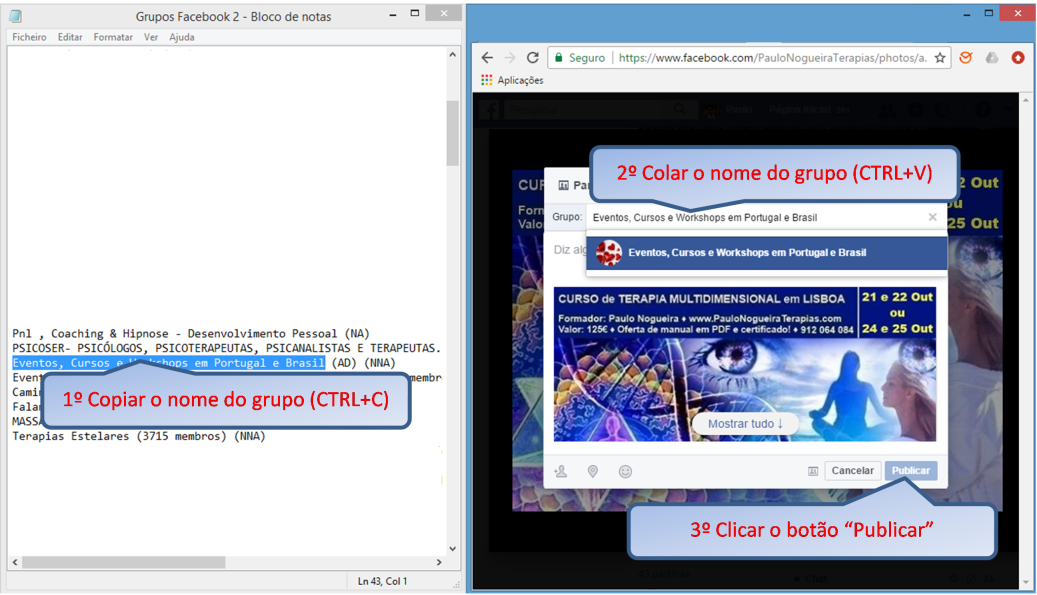Clear the Grupo field with the X
Screen dimensions: 1037x595
point(933,217)
